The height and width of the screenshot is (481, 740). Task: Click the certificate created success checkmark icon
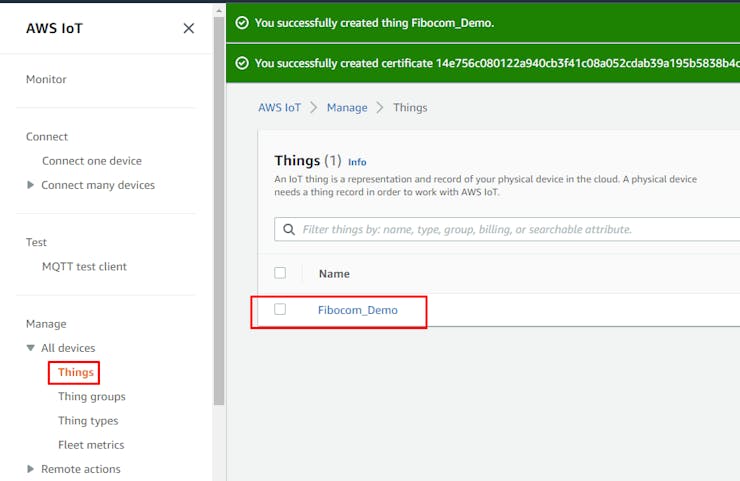(242, 63)
